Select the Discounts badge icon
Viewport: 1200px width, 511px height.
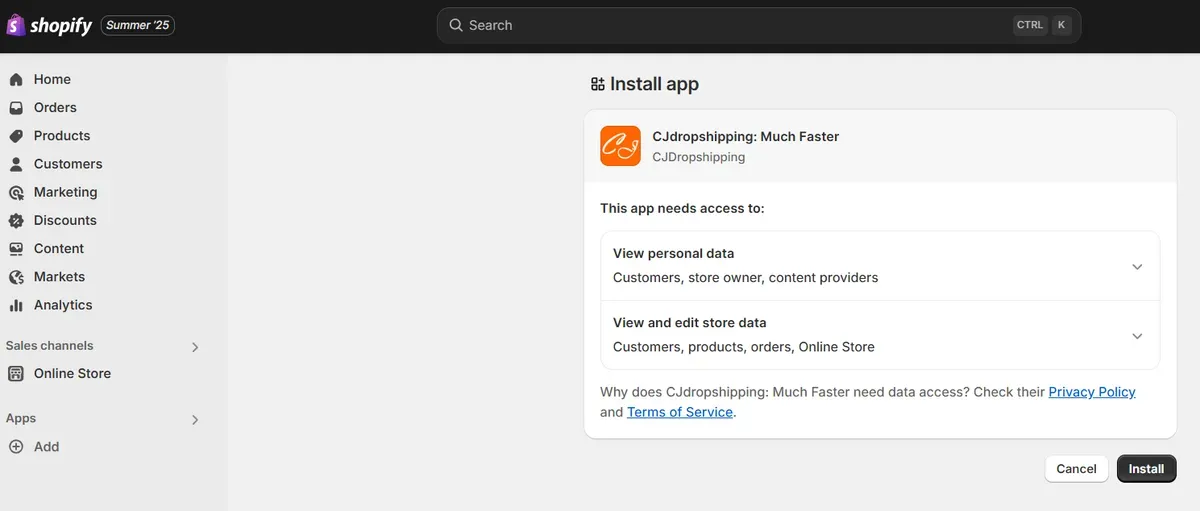pyautogui.click(x=16, y=220)
